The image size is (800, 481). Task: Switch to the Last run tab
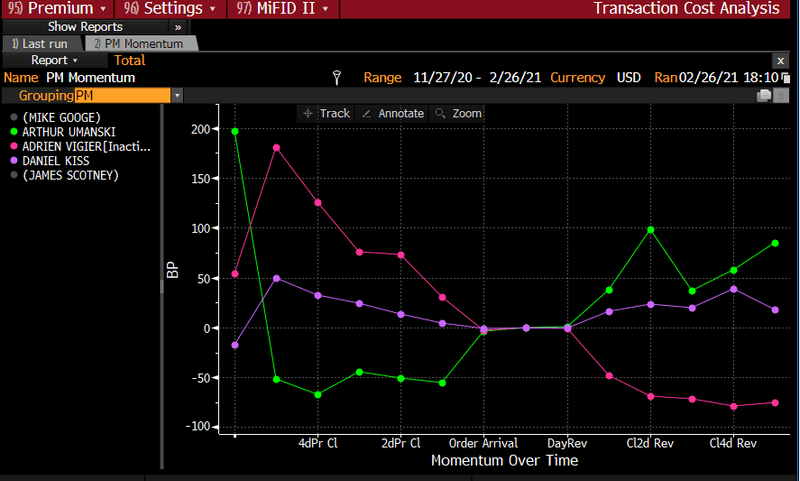[40, 44]
